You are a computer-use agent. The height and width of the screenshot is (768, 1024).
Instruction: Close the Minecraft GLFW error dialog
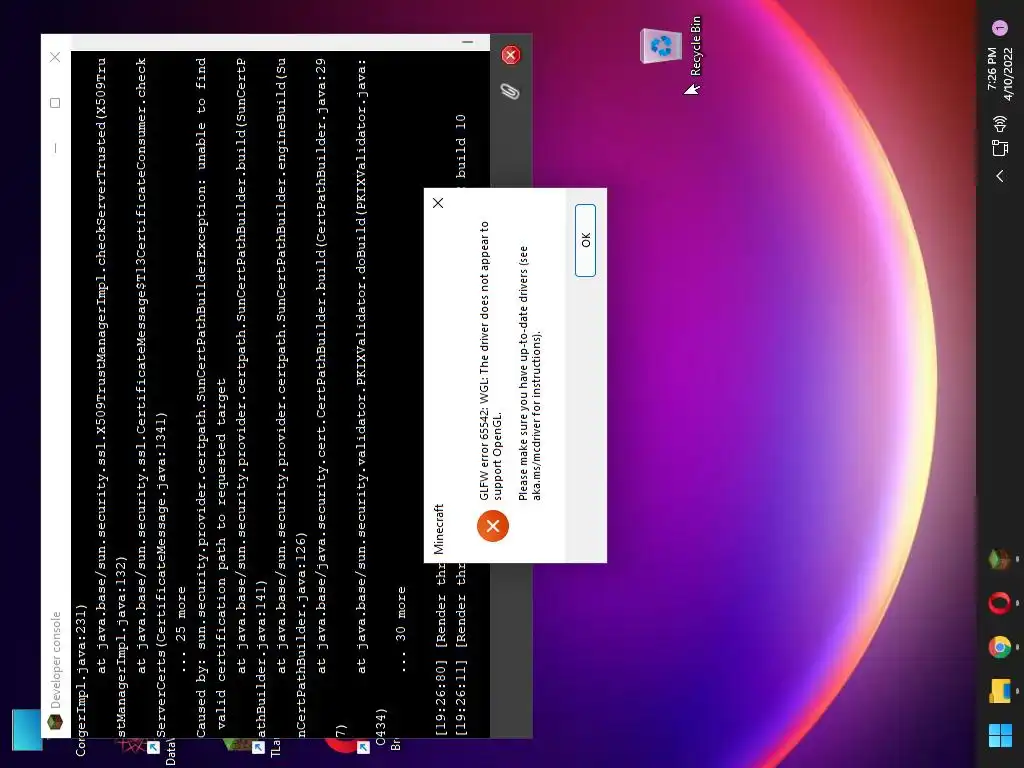point(438,203)
